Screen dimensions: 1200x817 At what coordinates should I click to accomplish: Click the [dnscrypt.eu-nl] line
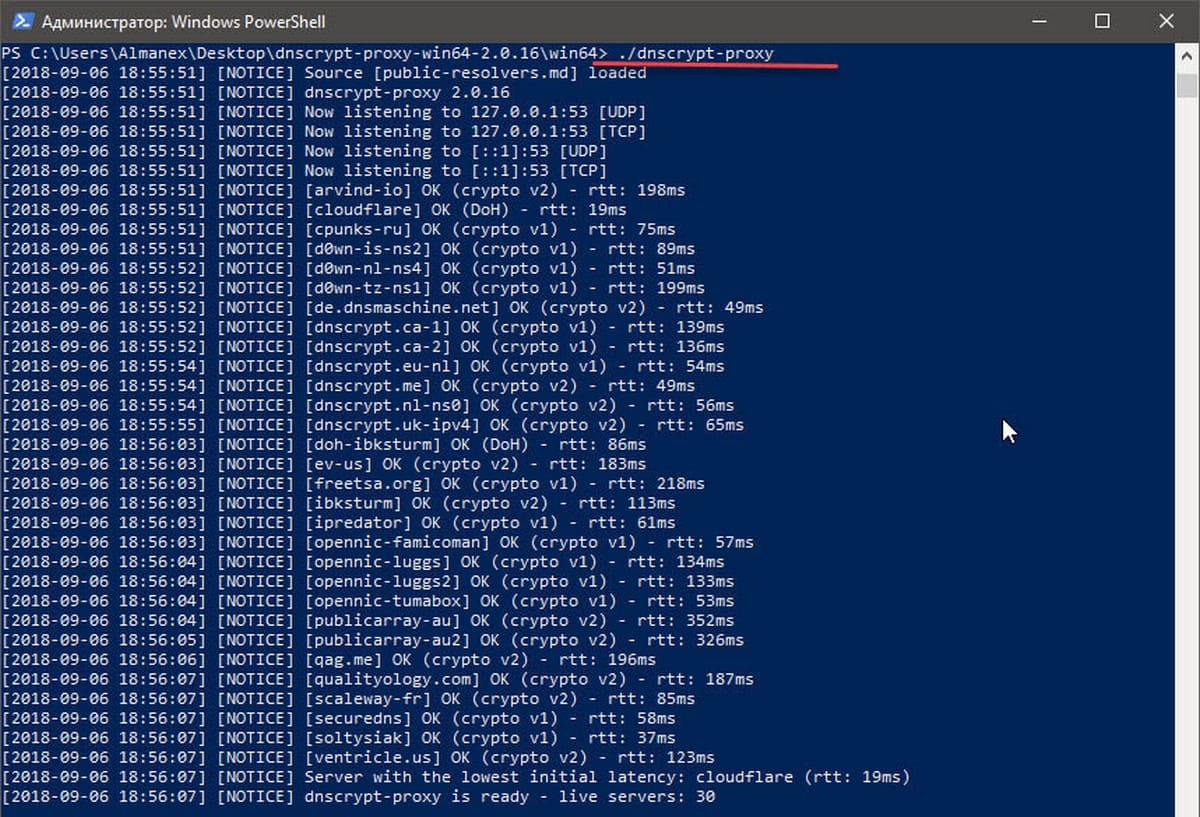click(363, 366)
